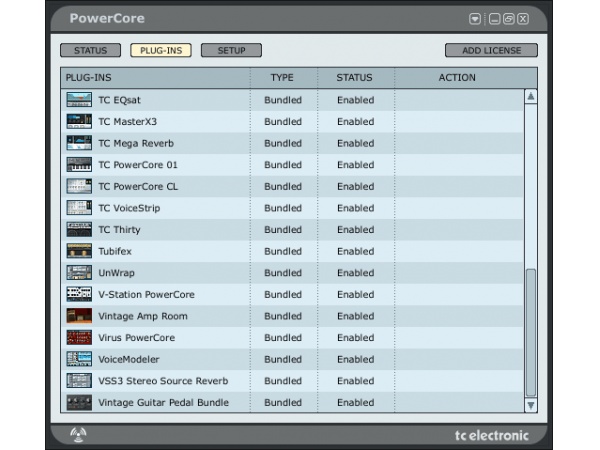Click the ADD LICENSE button
Viewport: 600px width, 450px height.
(x=491, y=50)
